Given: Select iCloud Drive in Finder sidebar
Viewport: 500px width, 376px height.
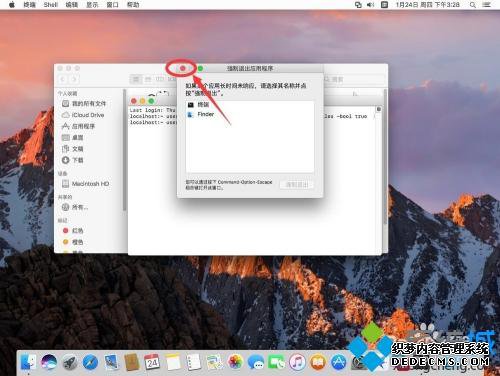Looking at the screenshot, I should coord(88,115).
